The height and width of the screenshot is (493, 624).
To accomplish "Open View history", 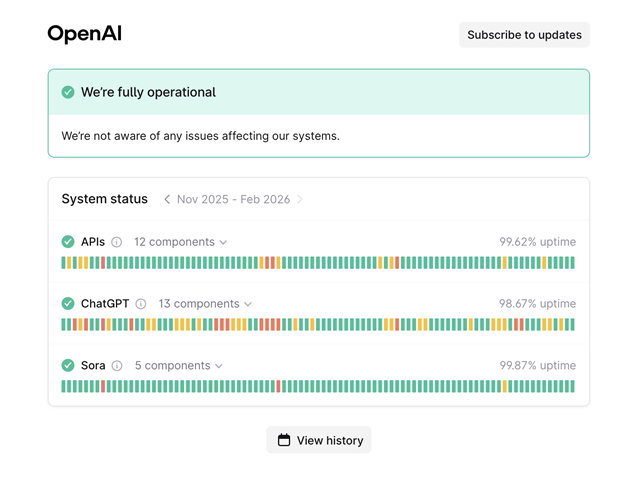I will pyautogui.click(x=318, y=440).
